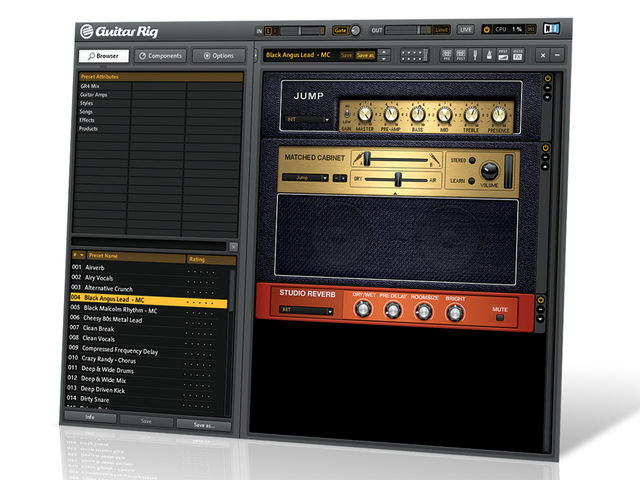Viewport: 640px width, 480px height.
Task: Click the Jump amp Bass knob
Action: (x=418, y=115)
